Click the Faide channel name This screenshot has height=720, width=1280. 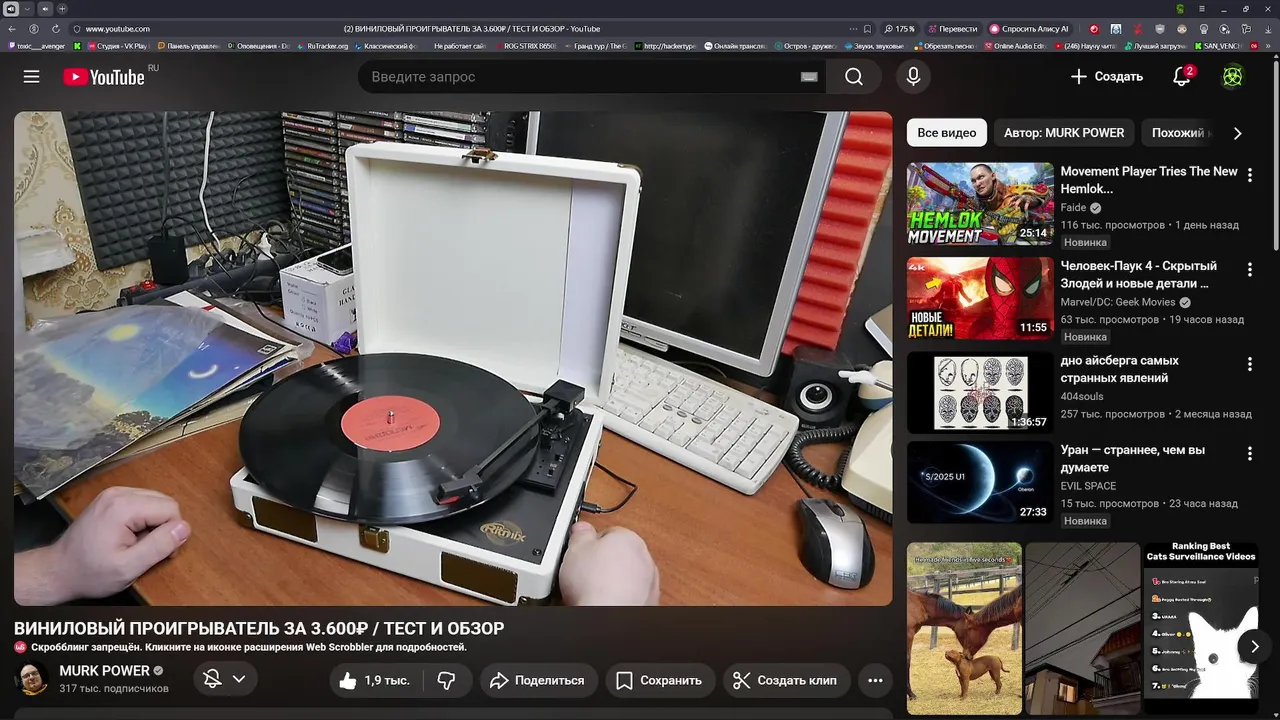1073,208
